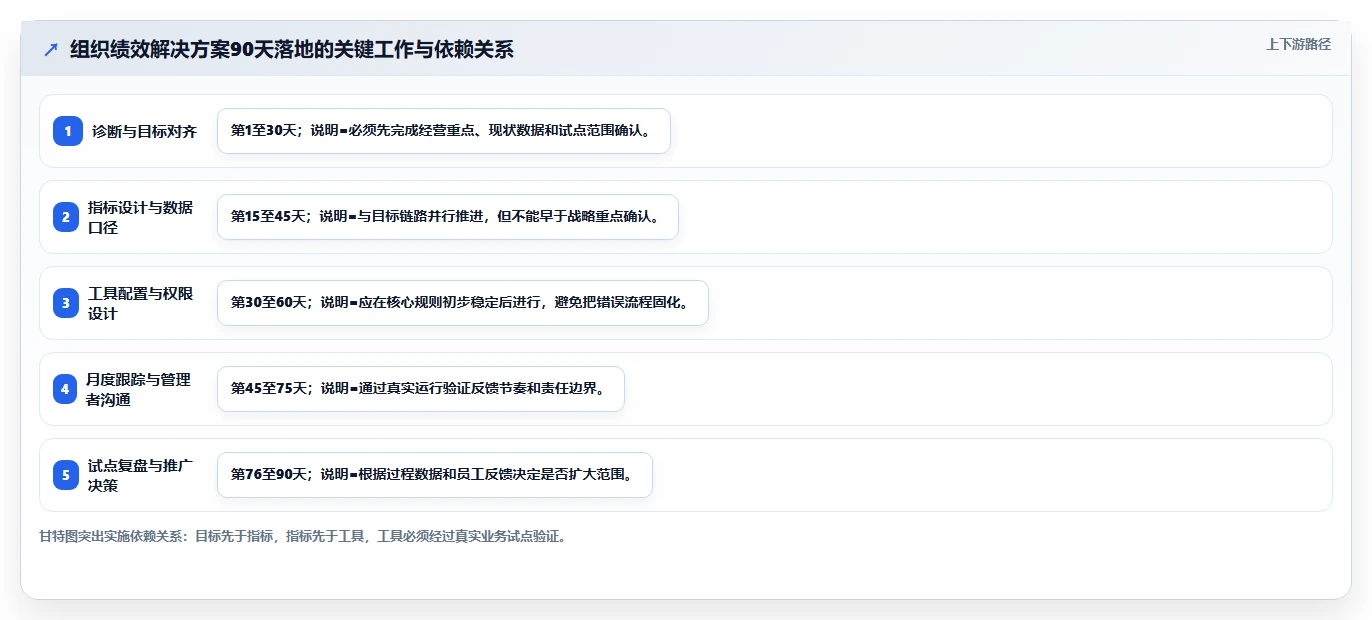Click the footnote starting 甘特图突出实施依赖关系
Image resolution: width=1372 pixels, height=620 pixels.
(x=304, y=536)
